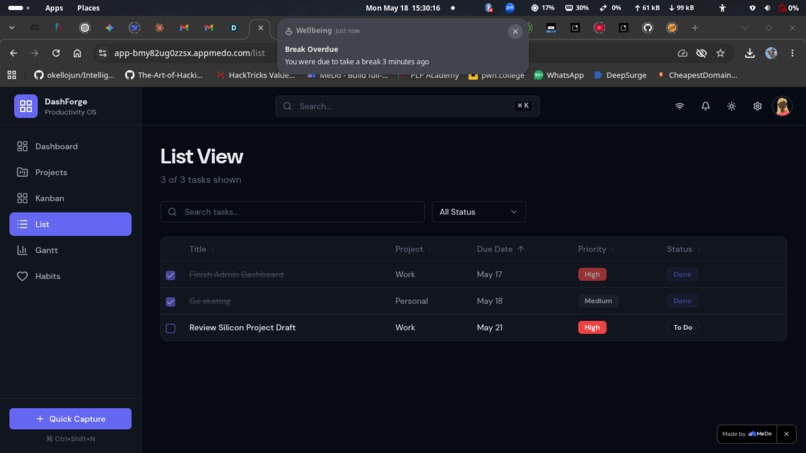Open the browser downloads icon

[x=749, y=53]
